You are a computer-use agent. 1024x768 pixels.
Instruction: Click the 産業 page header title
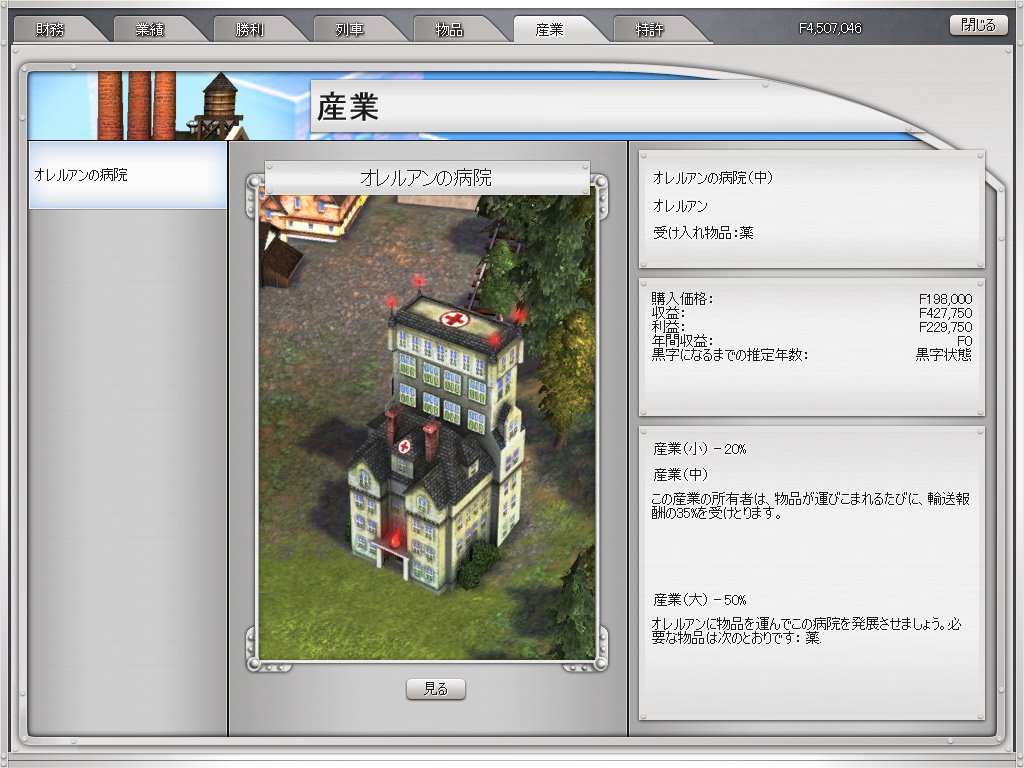pyautogui.click(x=348, y=107)
